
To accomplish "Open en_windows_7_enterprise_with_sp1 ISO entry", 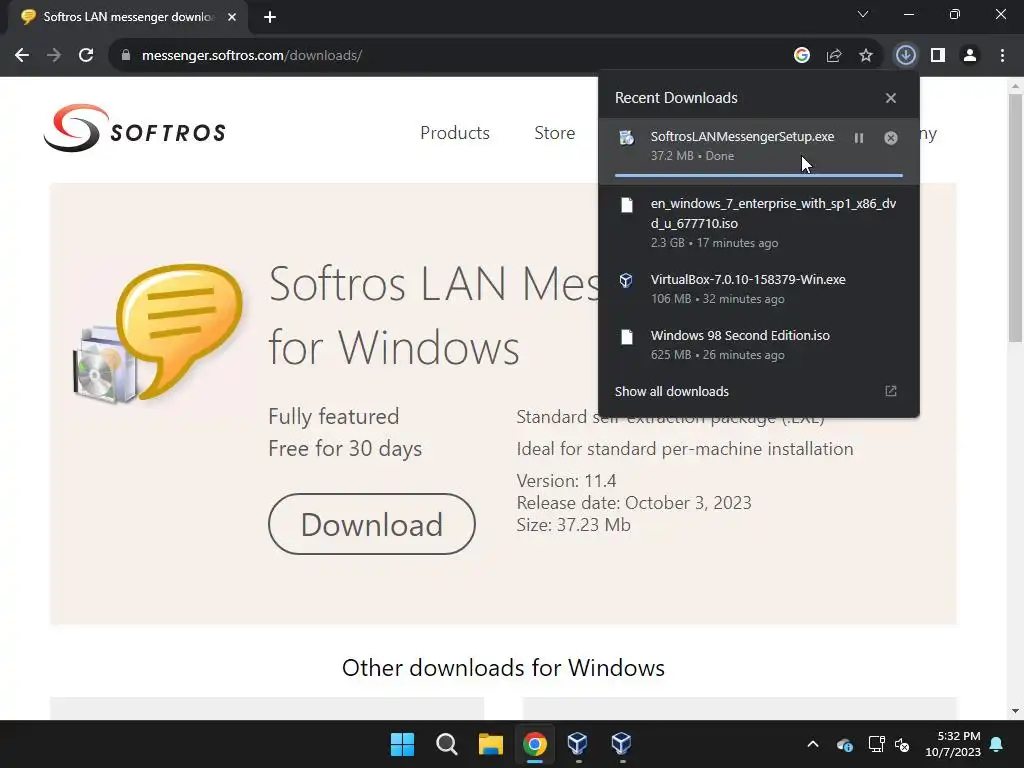I will point(759,222).
